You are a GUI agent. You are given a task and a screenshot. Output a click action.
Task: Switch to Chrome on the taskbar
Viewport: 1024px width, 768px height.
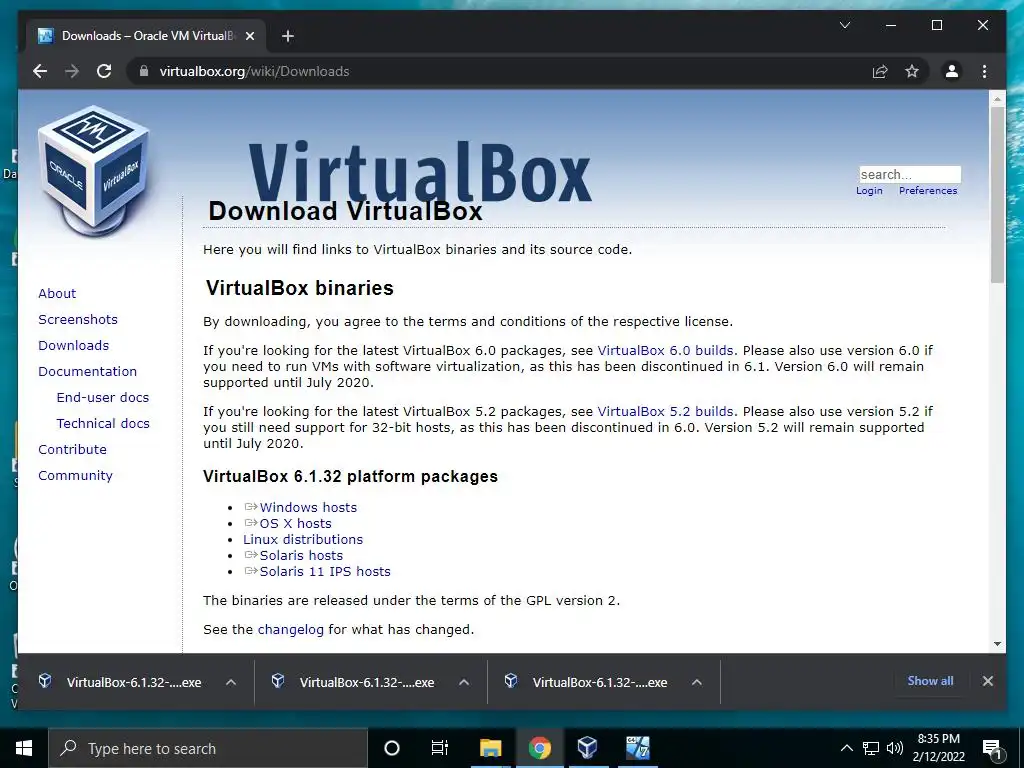point(539,748)
